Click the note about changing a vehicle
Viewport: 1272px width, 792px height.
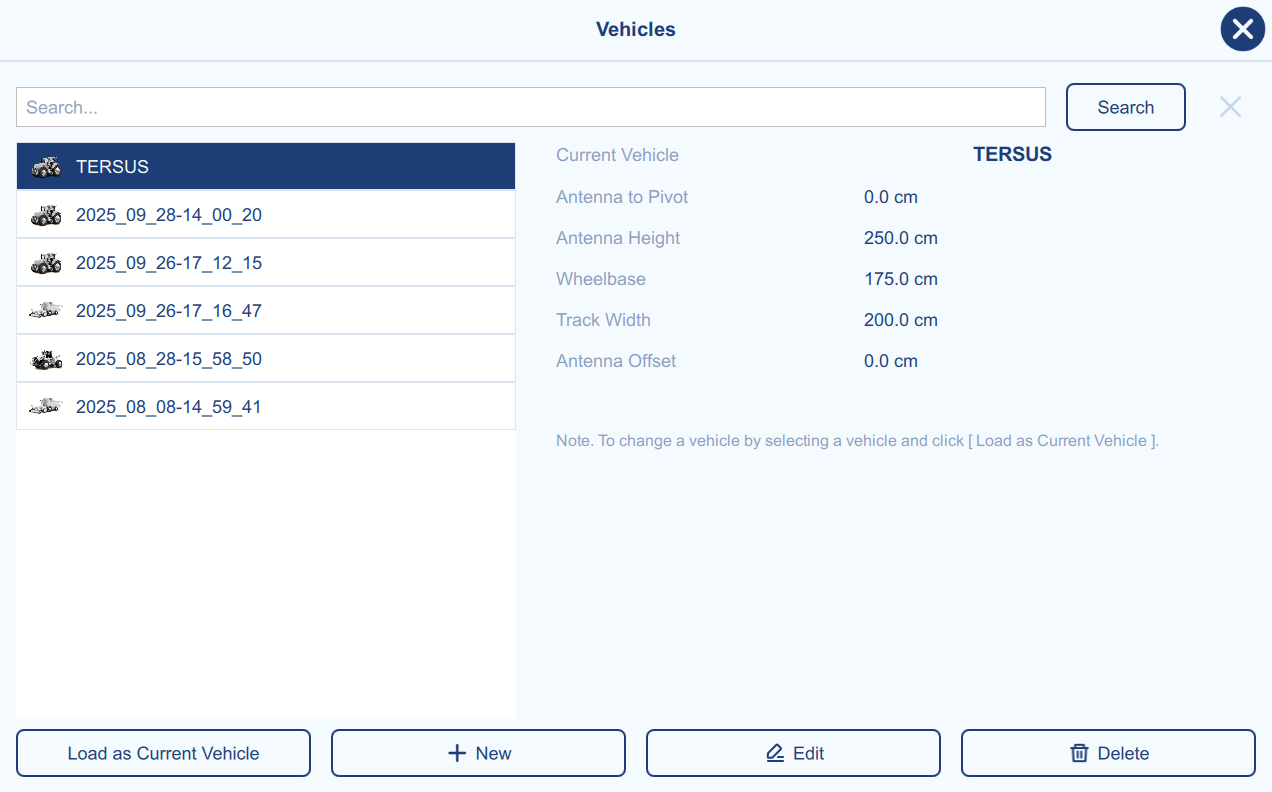coord(857,440)
